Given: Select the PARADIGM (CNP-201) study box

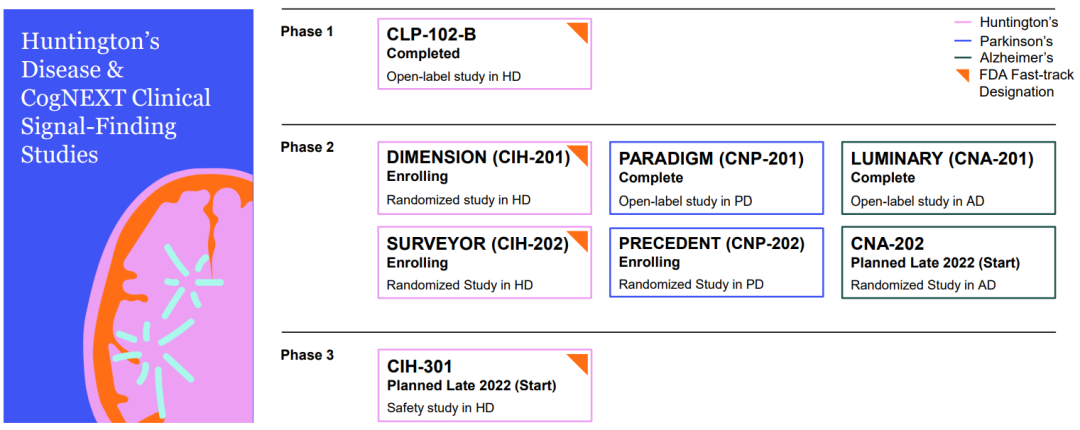Looking at the screenshot, I should click(716, 178).
